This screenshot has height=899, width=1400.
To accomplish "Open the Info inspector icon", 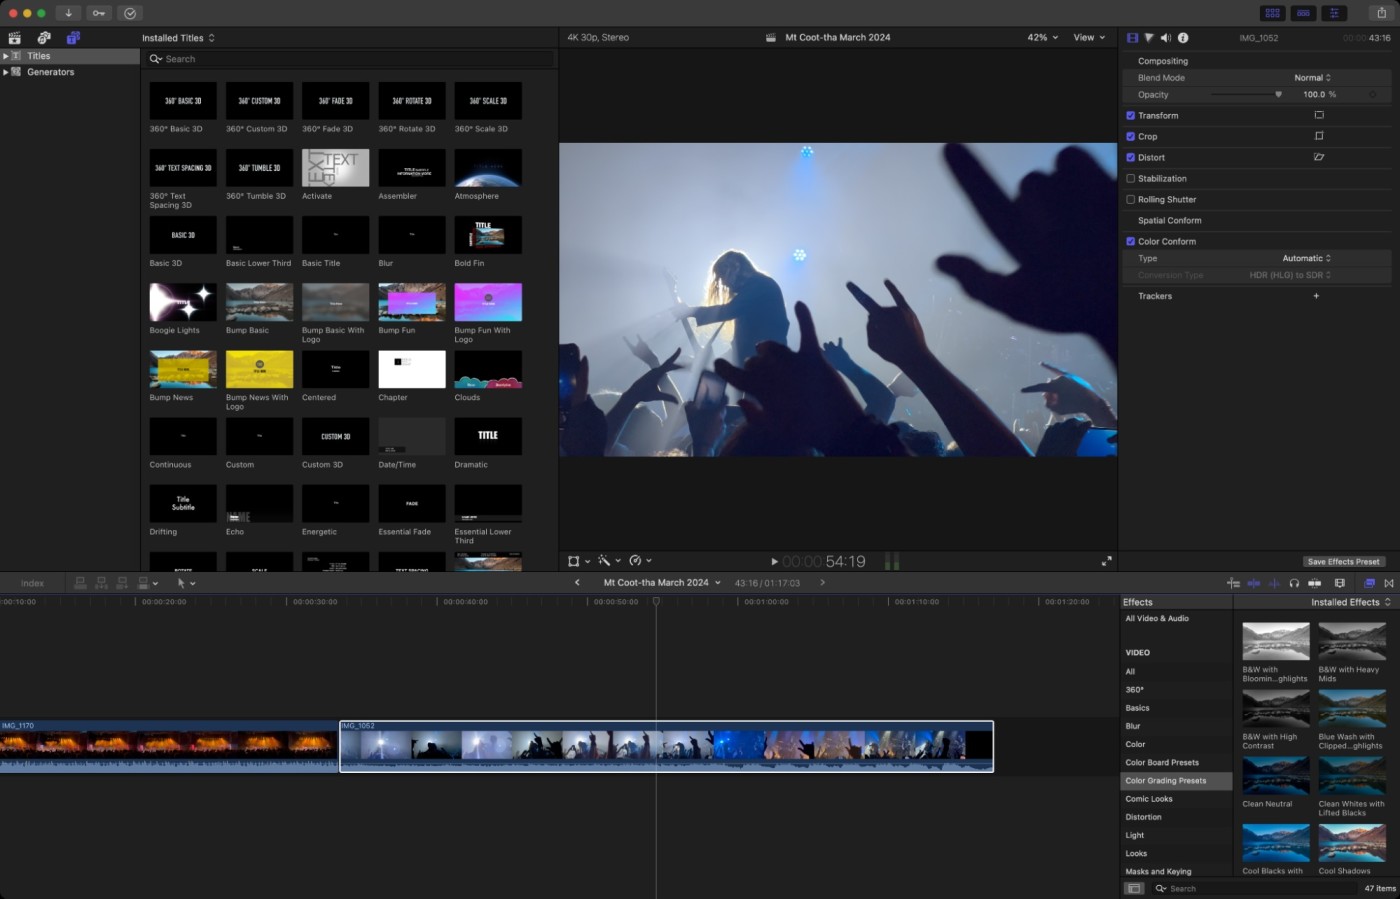I will [1183, 38].
